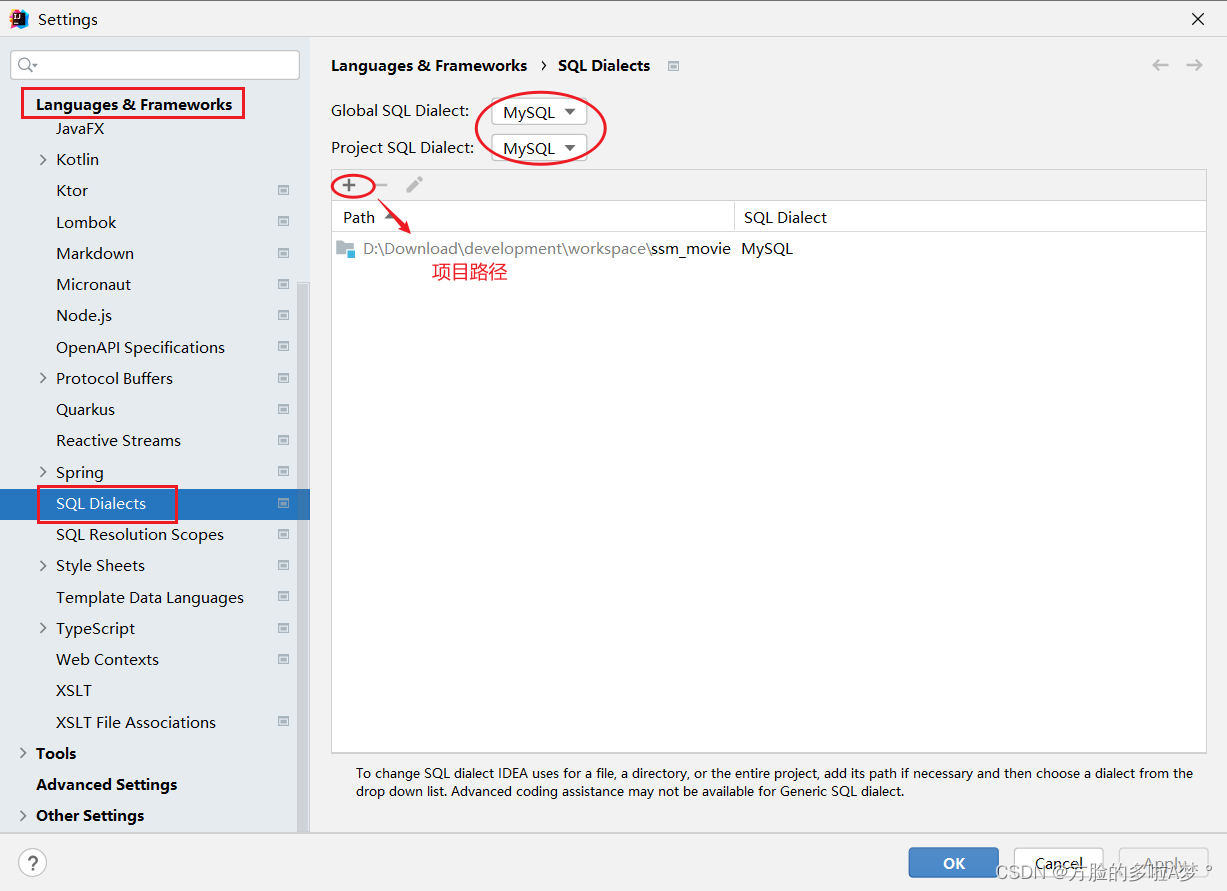Image resolution: width=1227 pixels, height=891 pixels.
Task: Click project-level icon next to SQL Dialects breadcrumb
Action: point(674,66)
